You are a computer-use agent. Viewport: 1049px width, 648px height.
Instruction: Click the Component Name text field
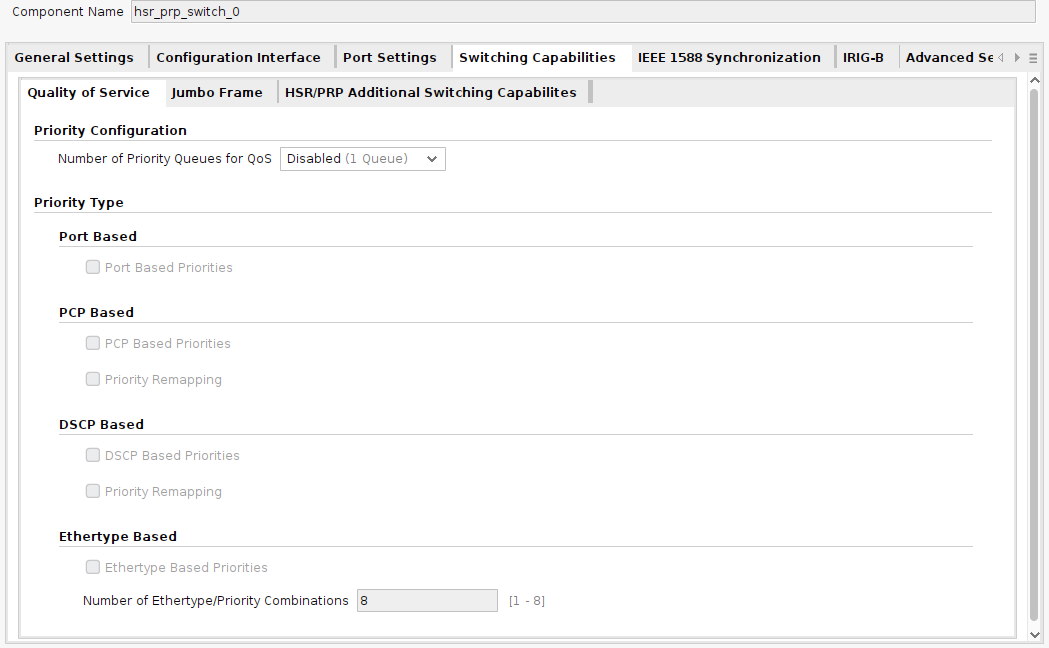coord(583,11)
